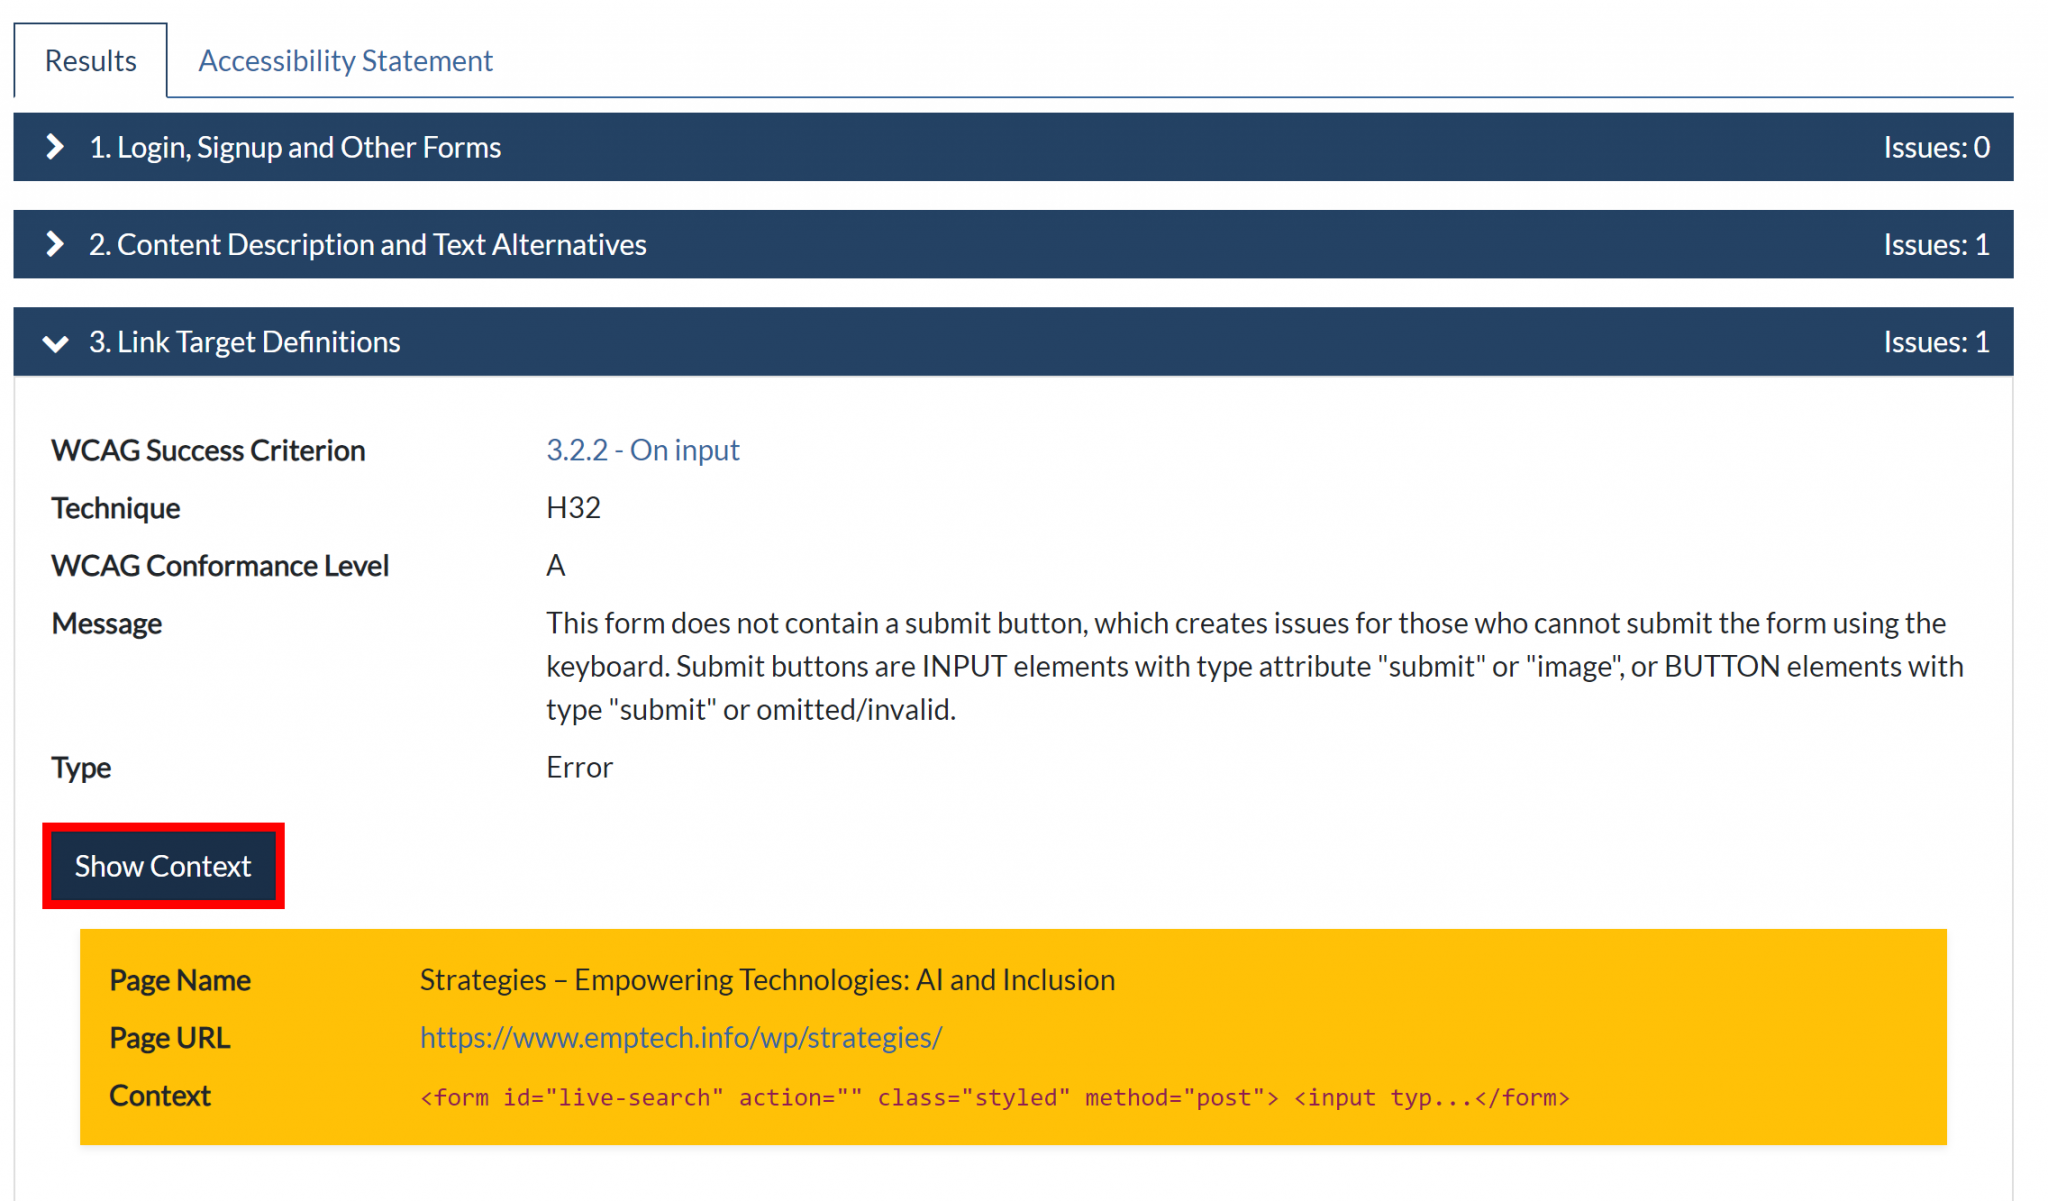Click the Error type value
This screenshot has width=2048, height=1201.
point(579,767)
